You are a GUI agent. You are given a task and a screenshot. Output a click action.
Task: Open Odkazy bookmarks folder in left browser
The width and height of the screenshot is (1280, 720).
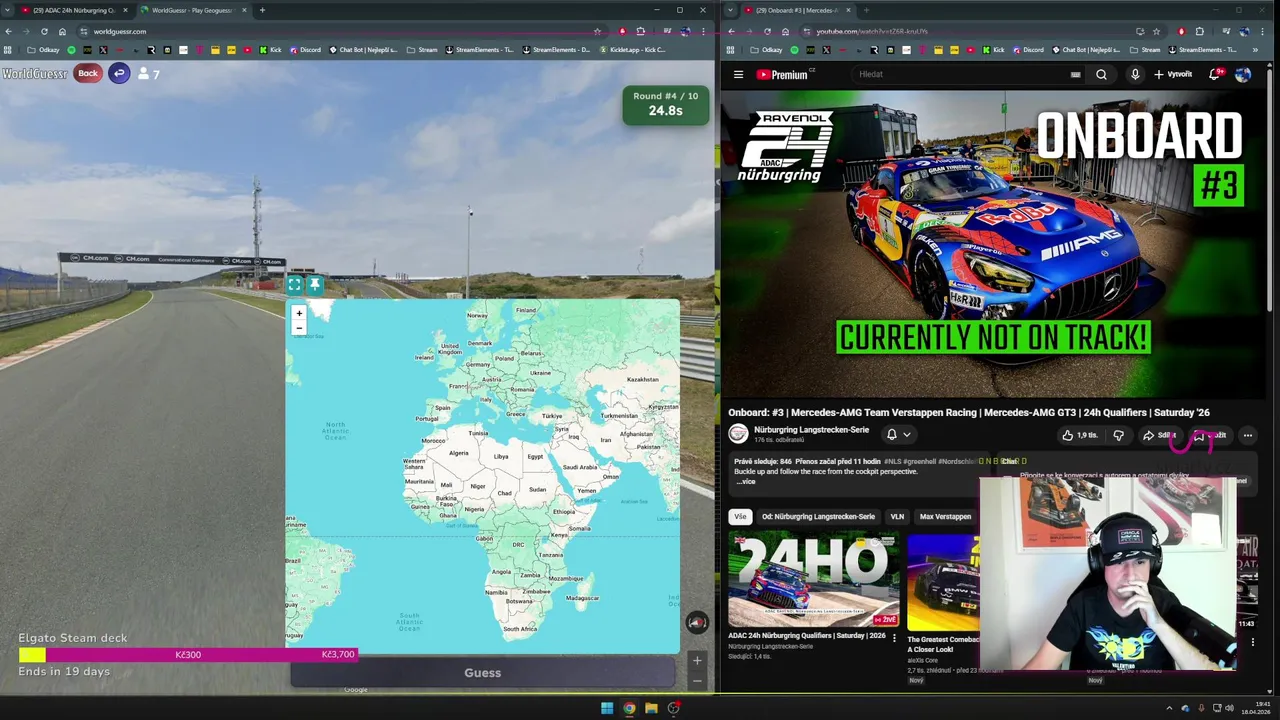pyautogui.click(x=43, y=50)
